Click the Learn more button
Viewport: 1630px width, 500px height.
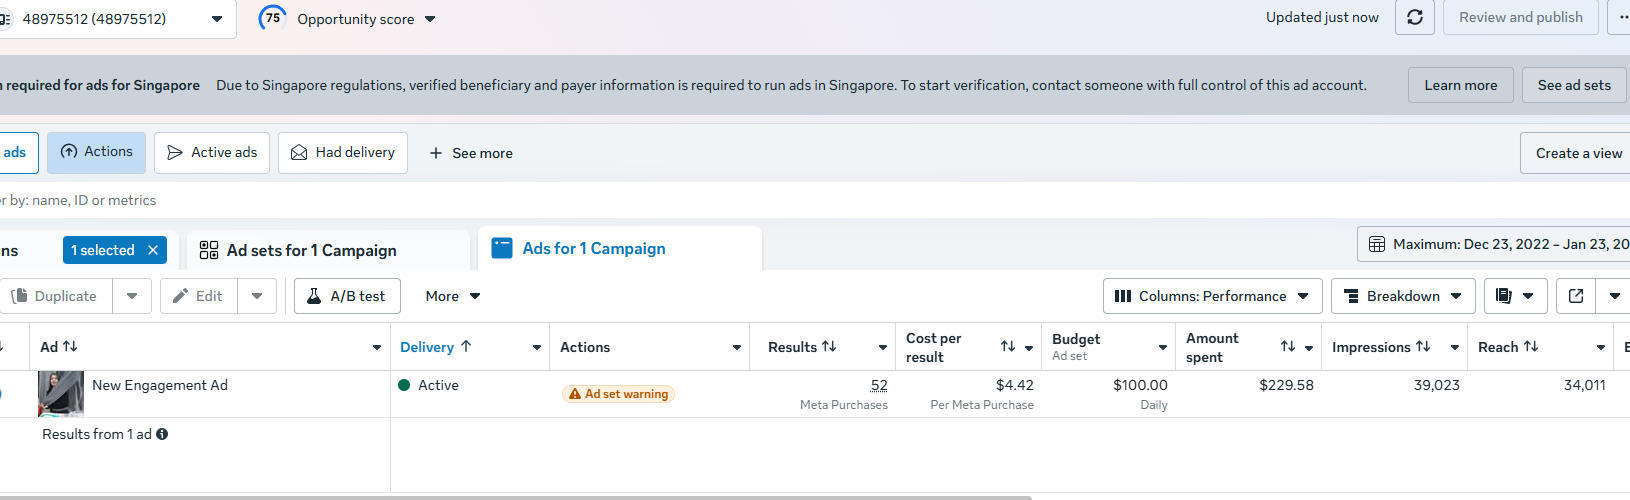point(1460,85)
